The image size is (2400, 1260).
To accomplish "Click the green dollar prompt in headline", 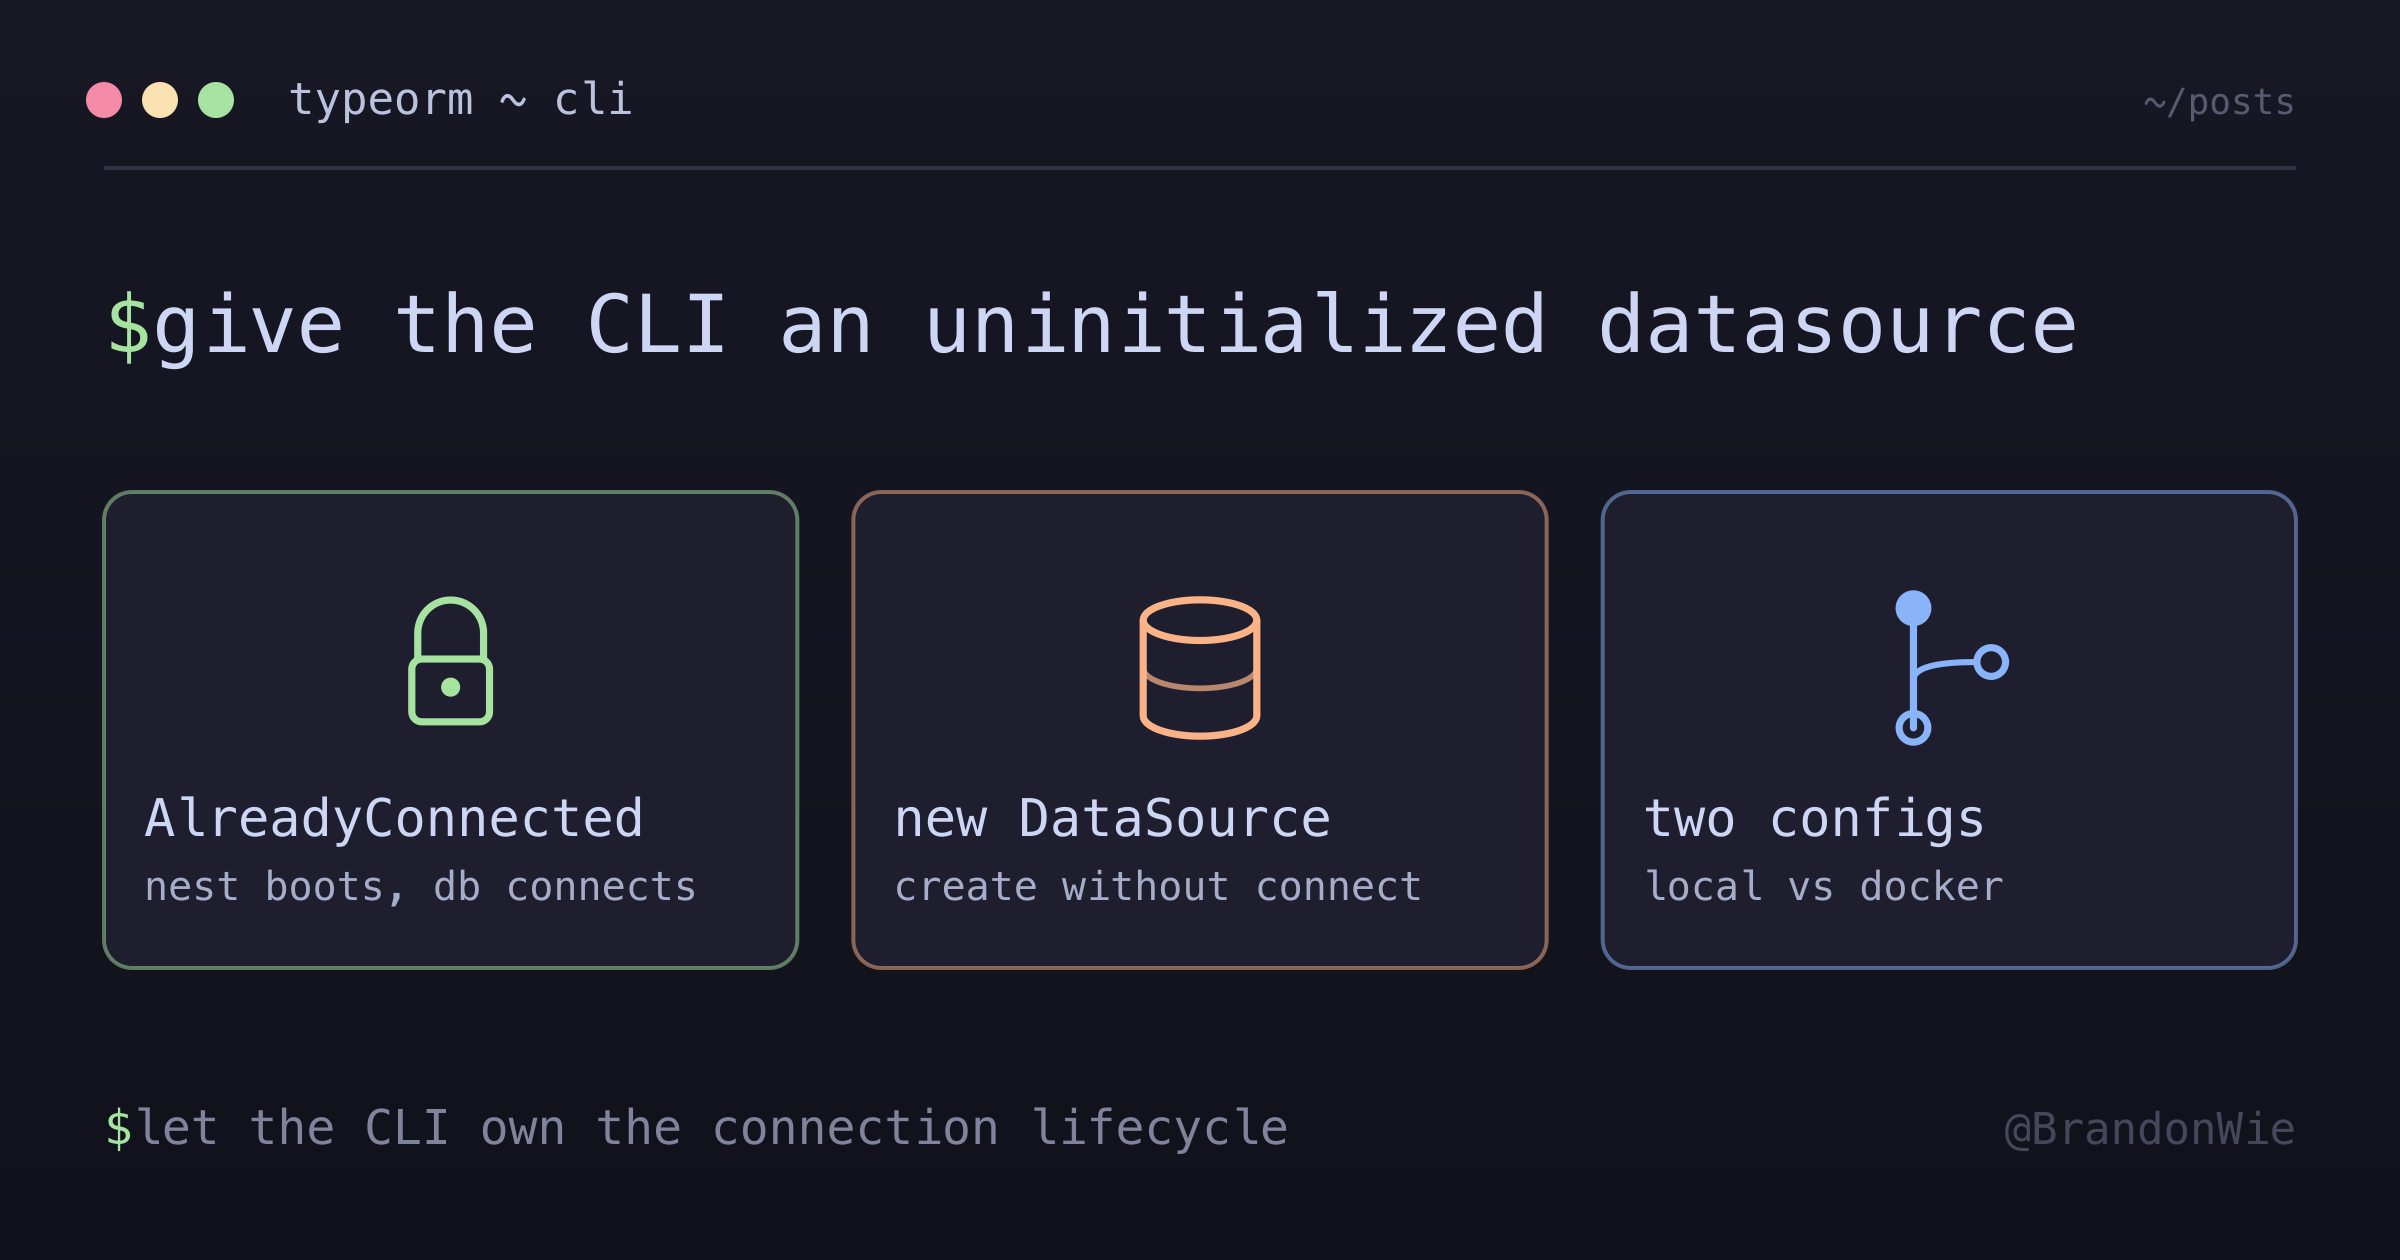I will point(128,326).
